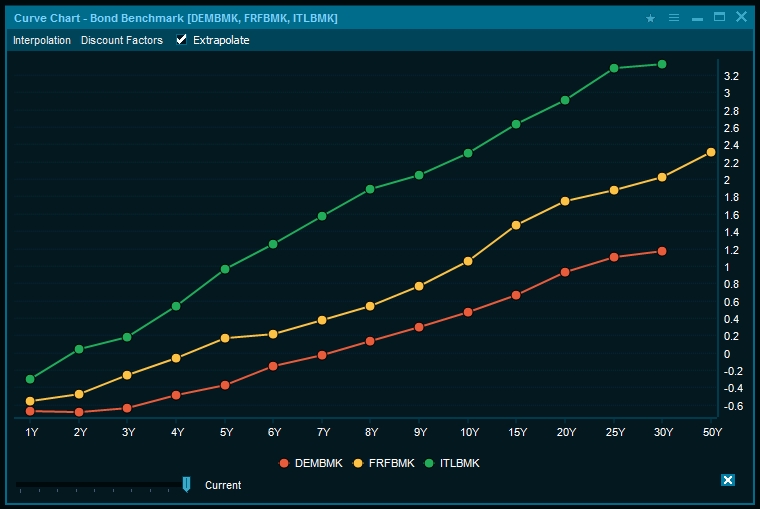Open the hamburger menu icon in title bar
This screenshot has height=509, width=760.
click(674, 18)
